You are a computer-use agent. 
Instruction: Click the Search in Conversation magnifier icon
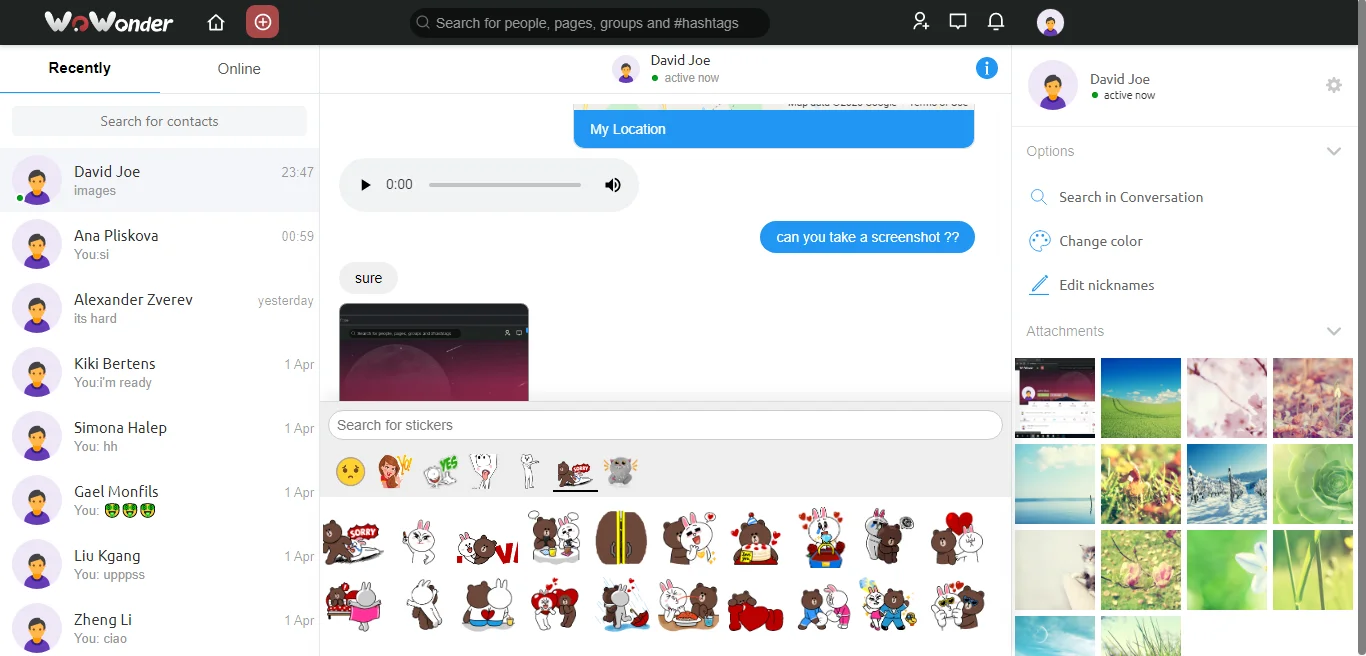point(1039,197)
